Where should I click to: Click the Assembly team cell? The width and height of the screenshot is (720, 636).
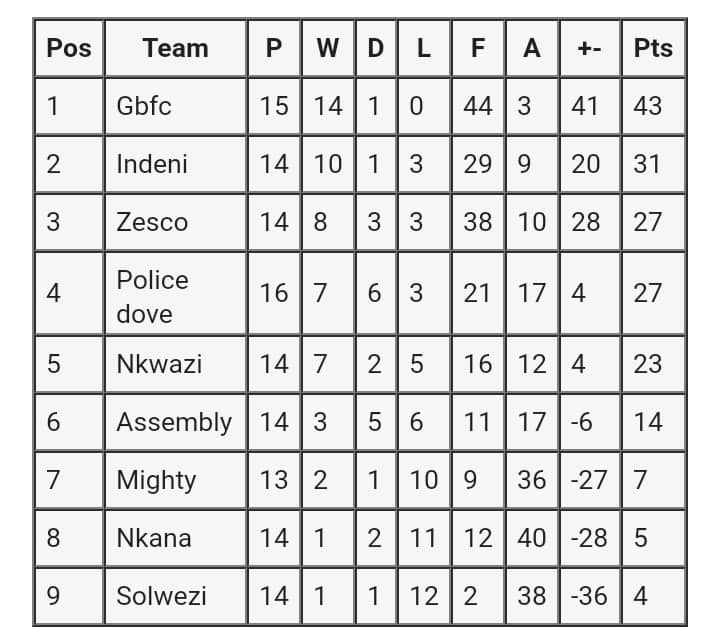coord(174,422)
